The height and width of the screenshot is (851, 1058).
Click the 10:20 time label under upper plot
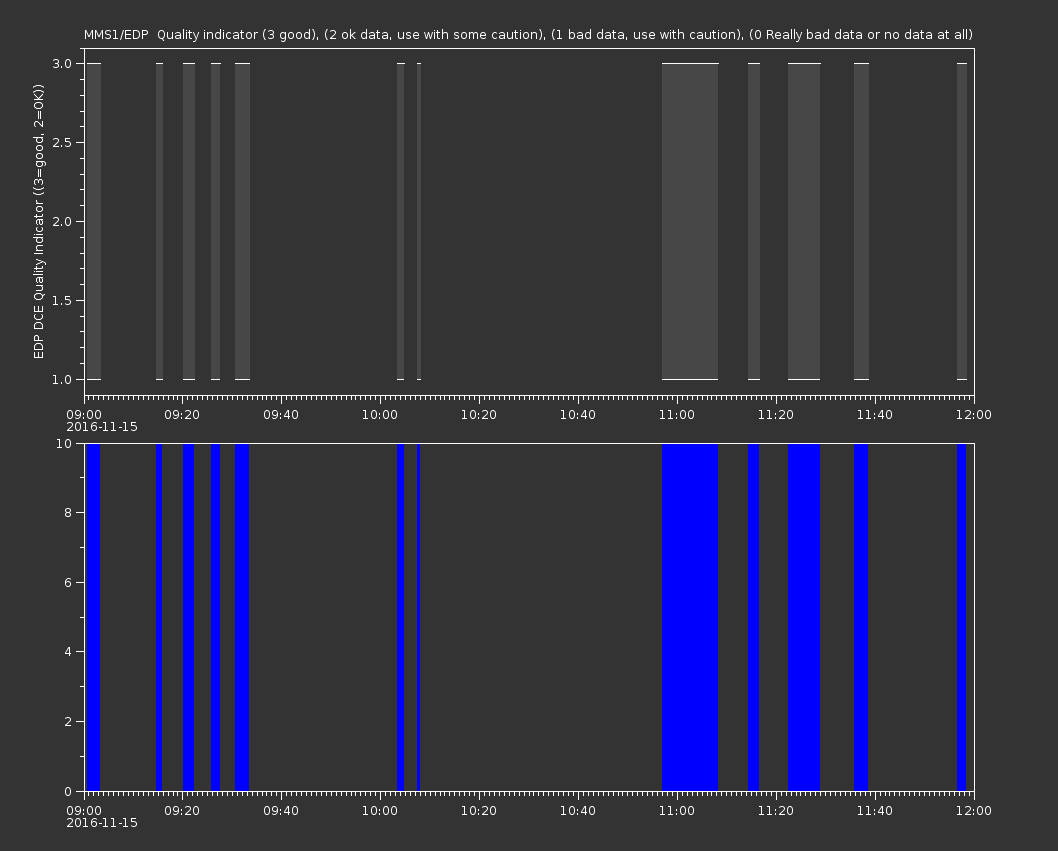point(478,414)
